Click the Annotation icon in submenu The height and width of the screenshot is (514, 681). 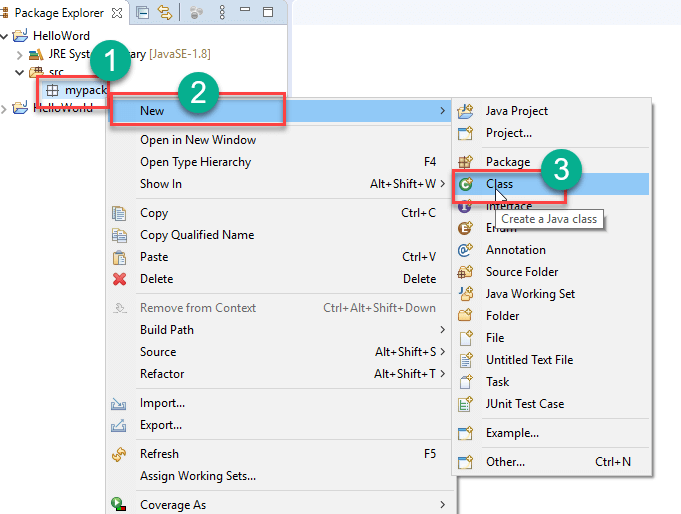pos(465,250)
